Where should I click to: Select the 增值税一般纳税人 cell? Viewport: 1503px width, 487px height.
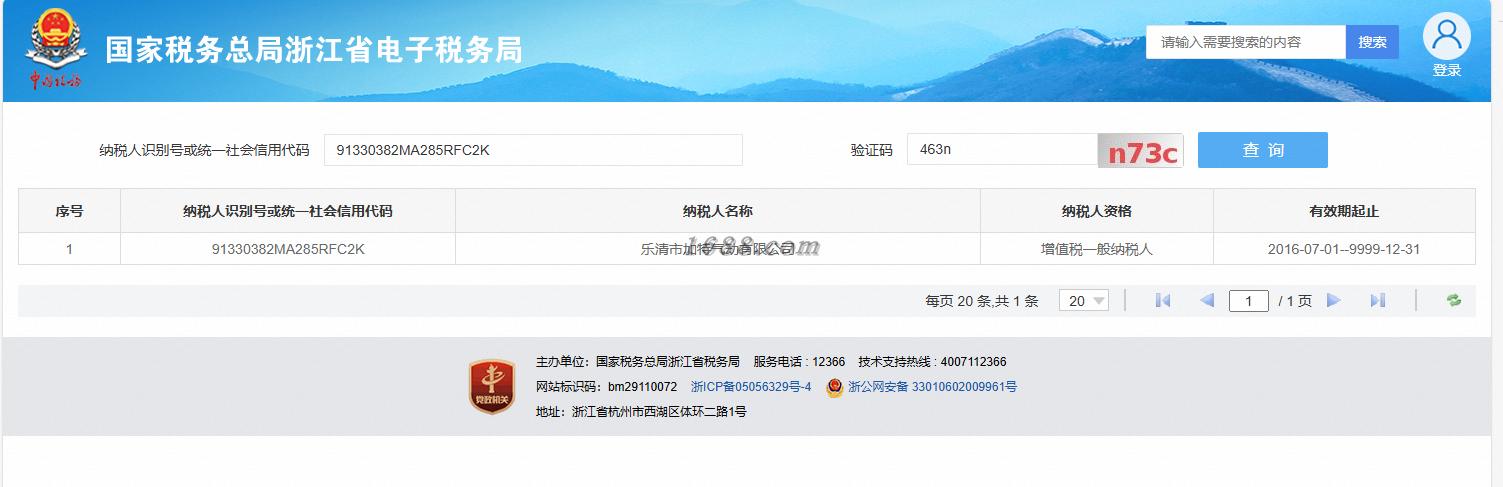click(1097, 249)
